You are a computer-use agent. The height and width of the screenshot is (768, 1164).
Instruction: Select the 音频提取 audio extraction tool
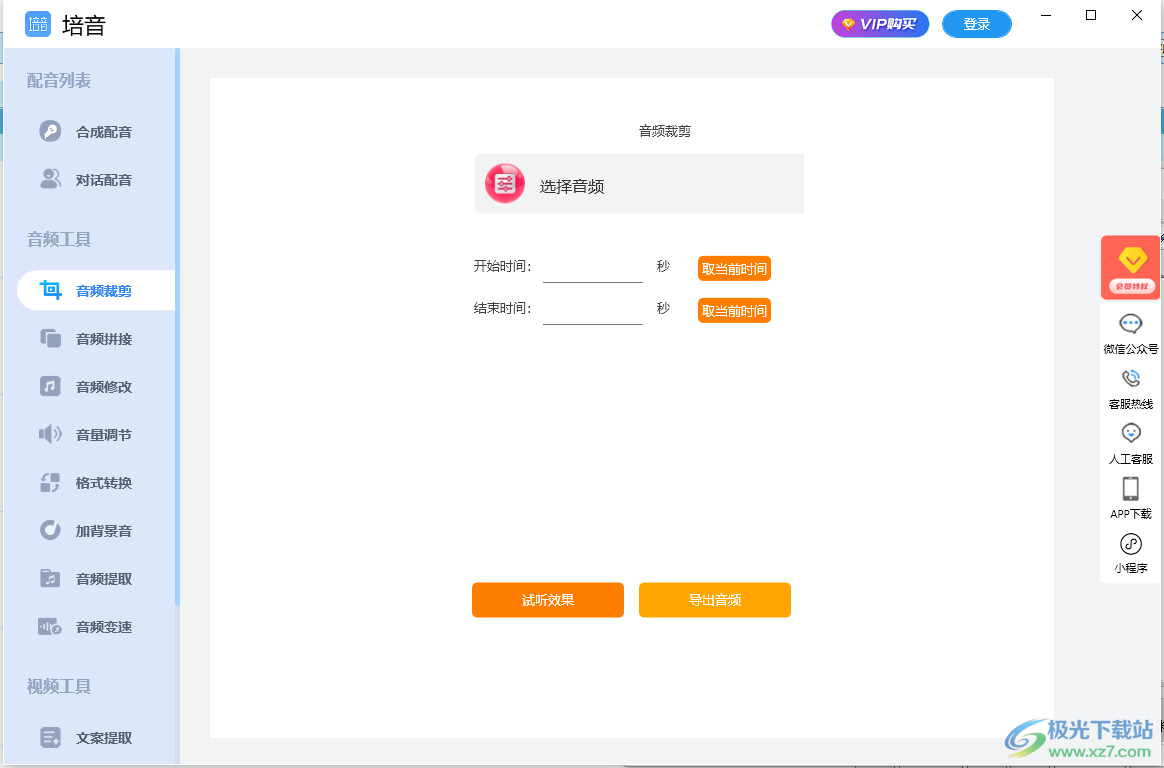95,578
